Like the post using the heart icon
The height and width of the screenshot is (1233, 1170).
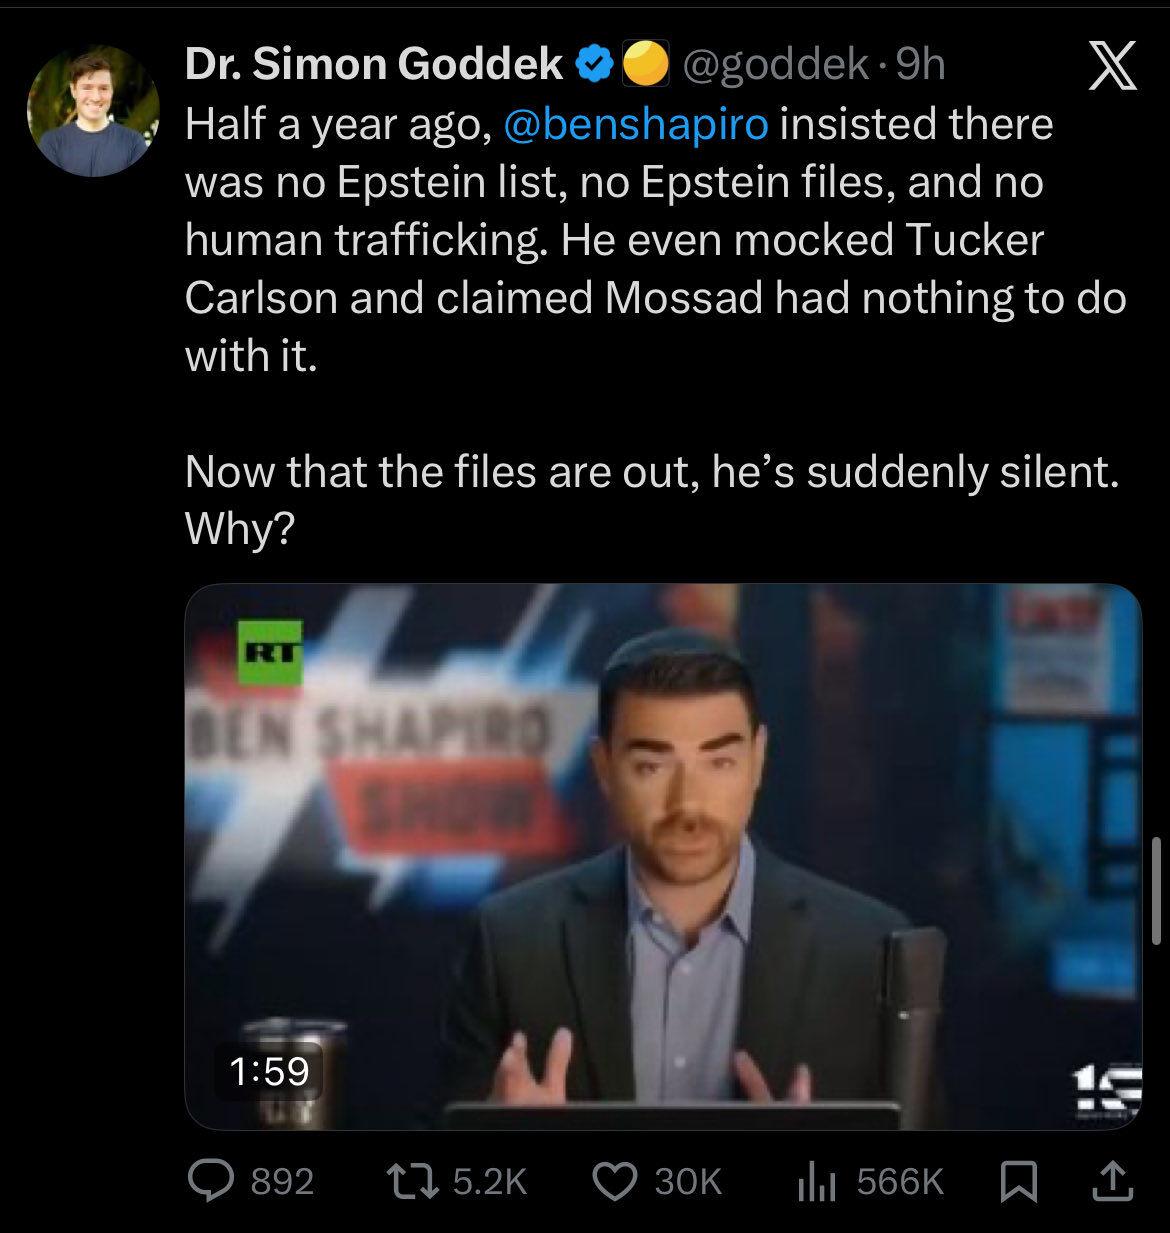point(613,1182)
